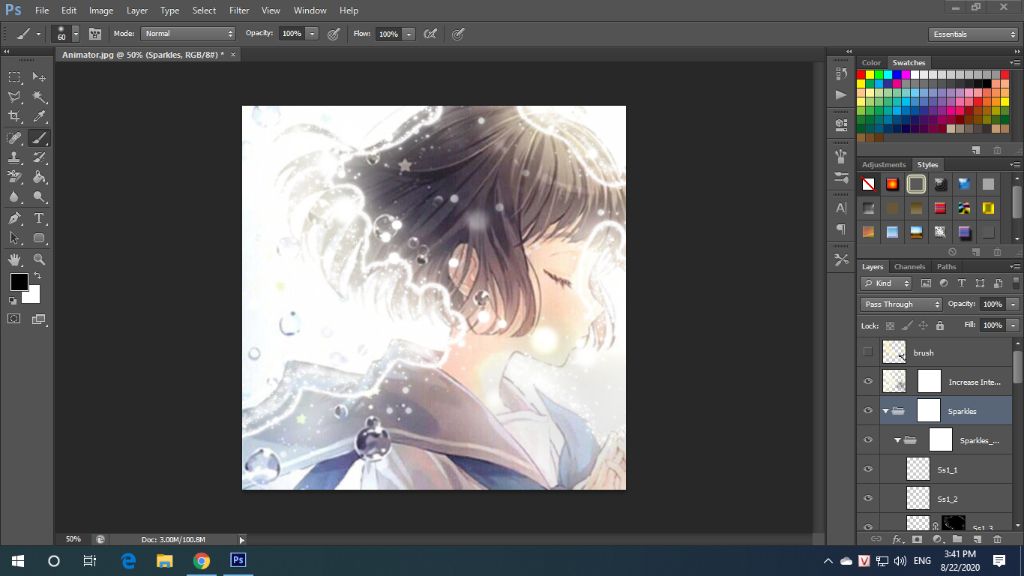This screenshot has height=576, width=1024.
Task: Select the Paint Bucket tool
Action: 39,177
